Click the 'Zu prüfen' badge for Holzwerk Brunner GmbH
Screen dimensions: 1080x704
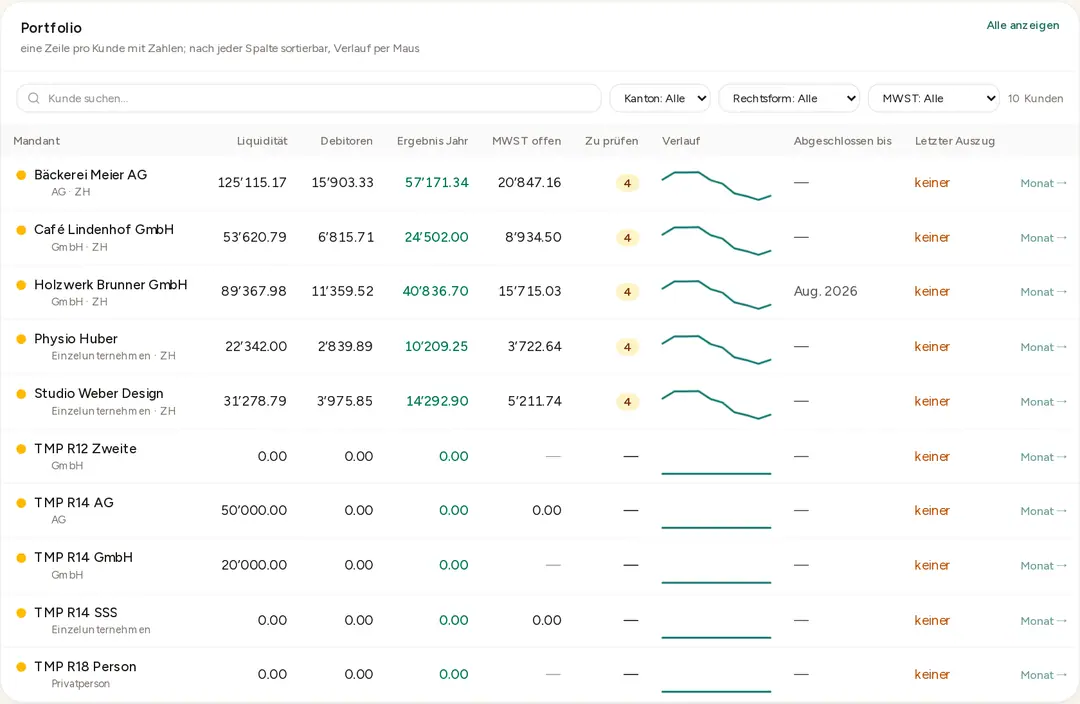pos(627,292)
